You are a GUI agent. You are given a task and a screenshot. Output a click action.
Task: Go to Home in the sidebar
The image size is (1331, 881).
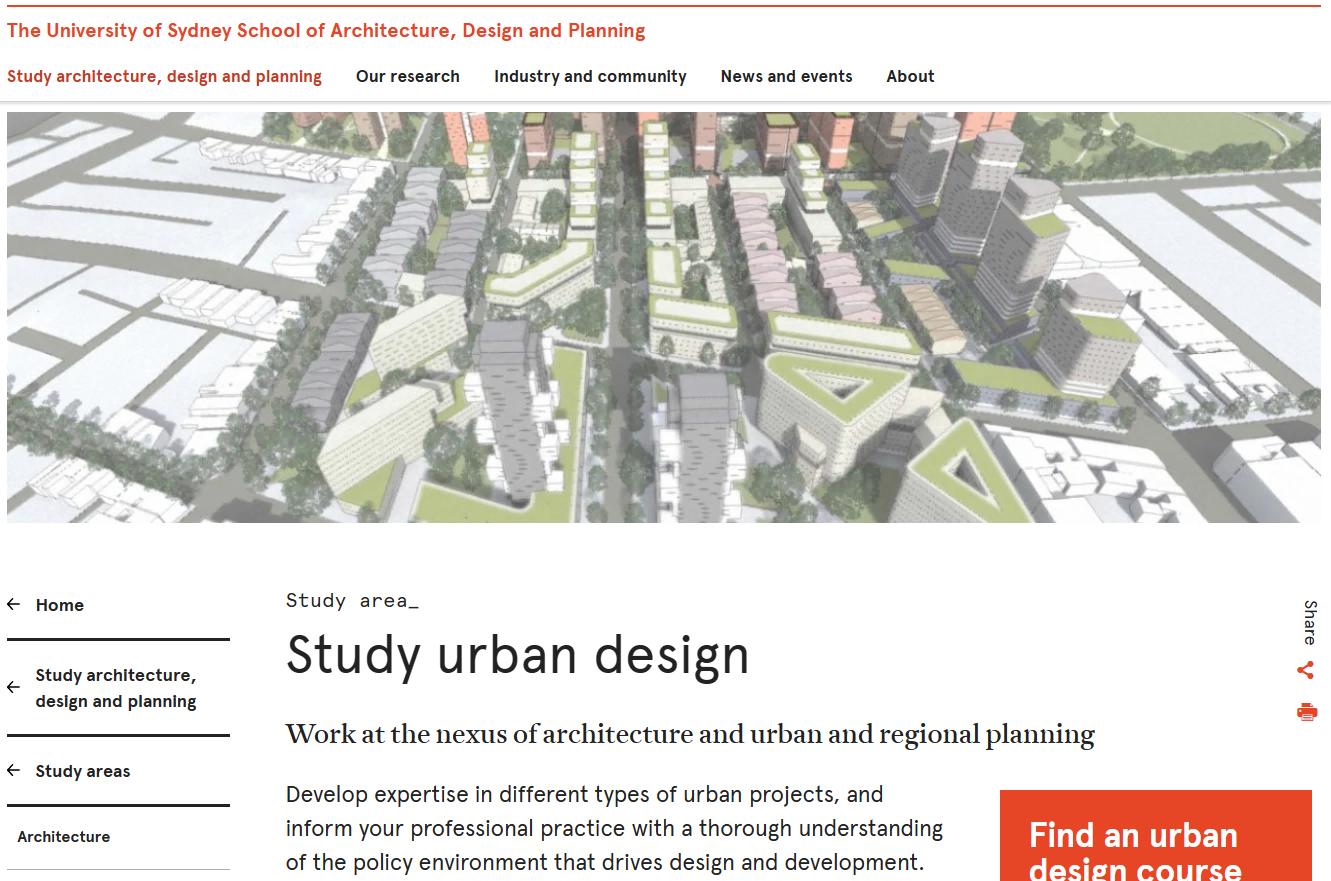coord(60,605)
